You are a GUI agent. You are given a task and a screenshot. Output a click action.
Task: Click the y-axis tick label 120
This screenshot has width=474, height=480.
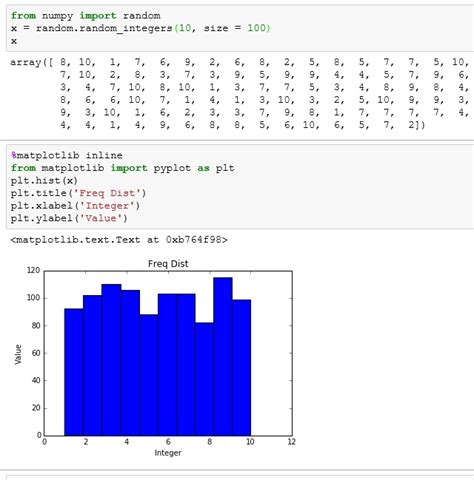(33, 270)
